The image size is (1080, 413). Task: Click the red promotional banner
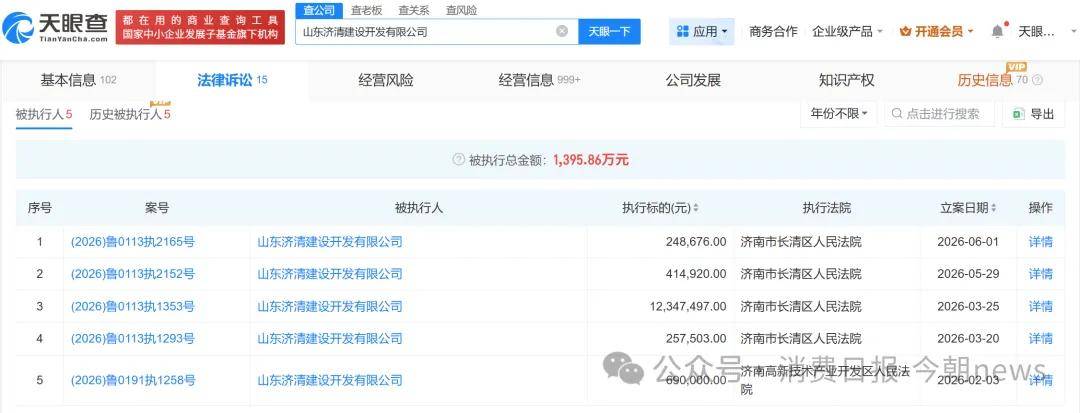tap(200, 27)
